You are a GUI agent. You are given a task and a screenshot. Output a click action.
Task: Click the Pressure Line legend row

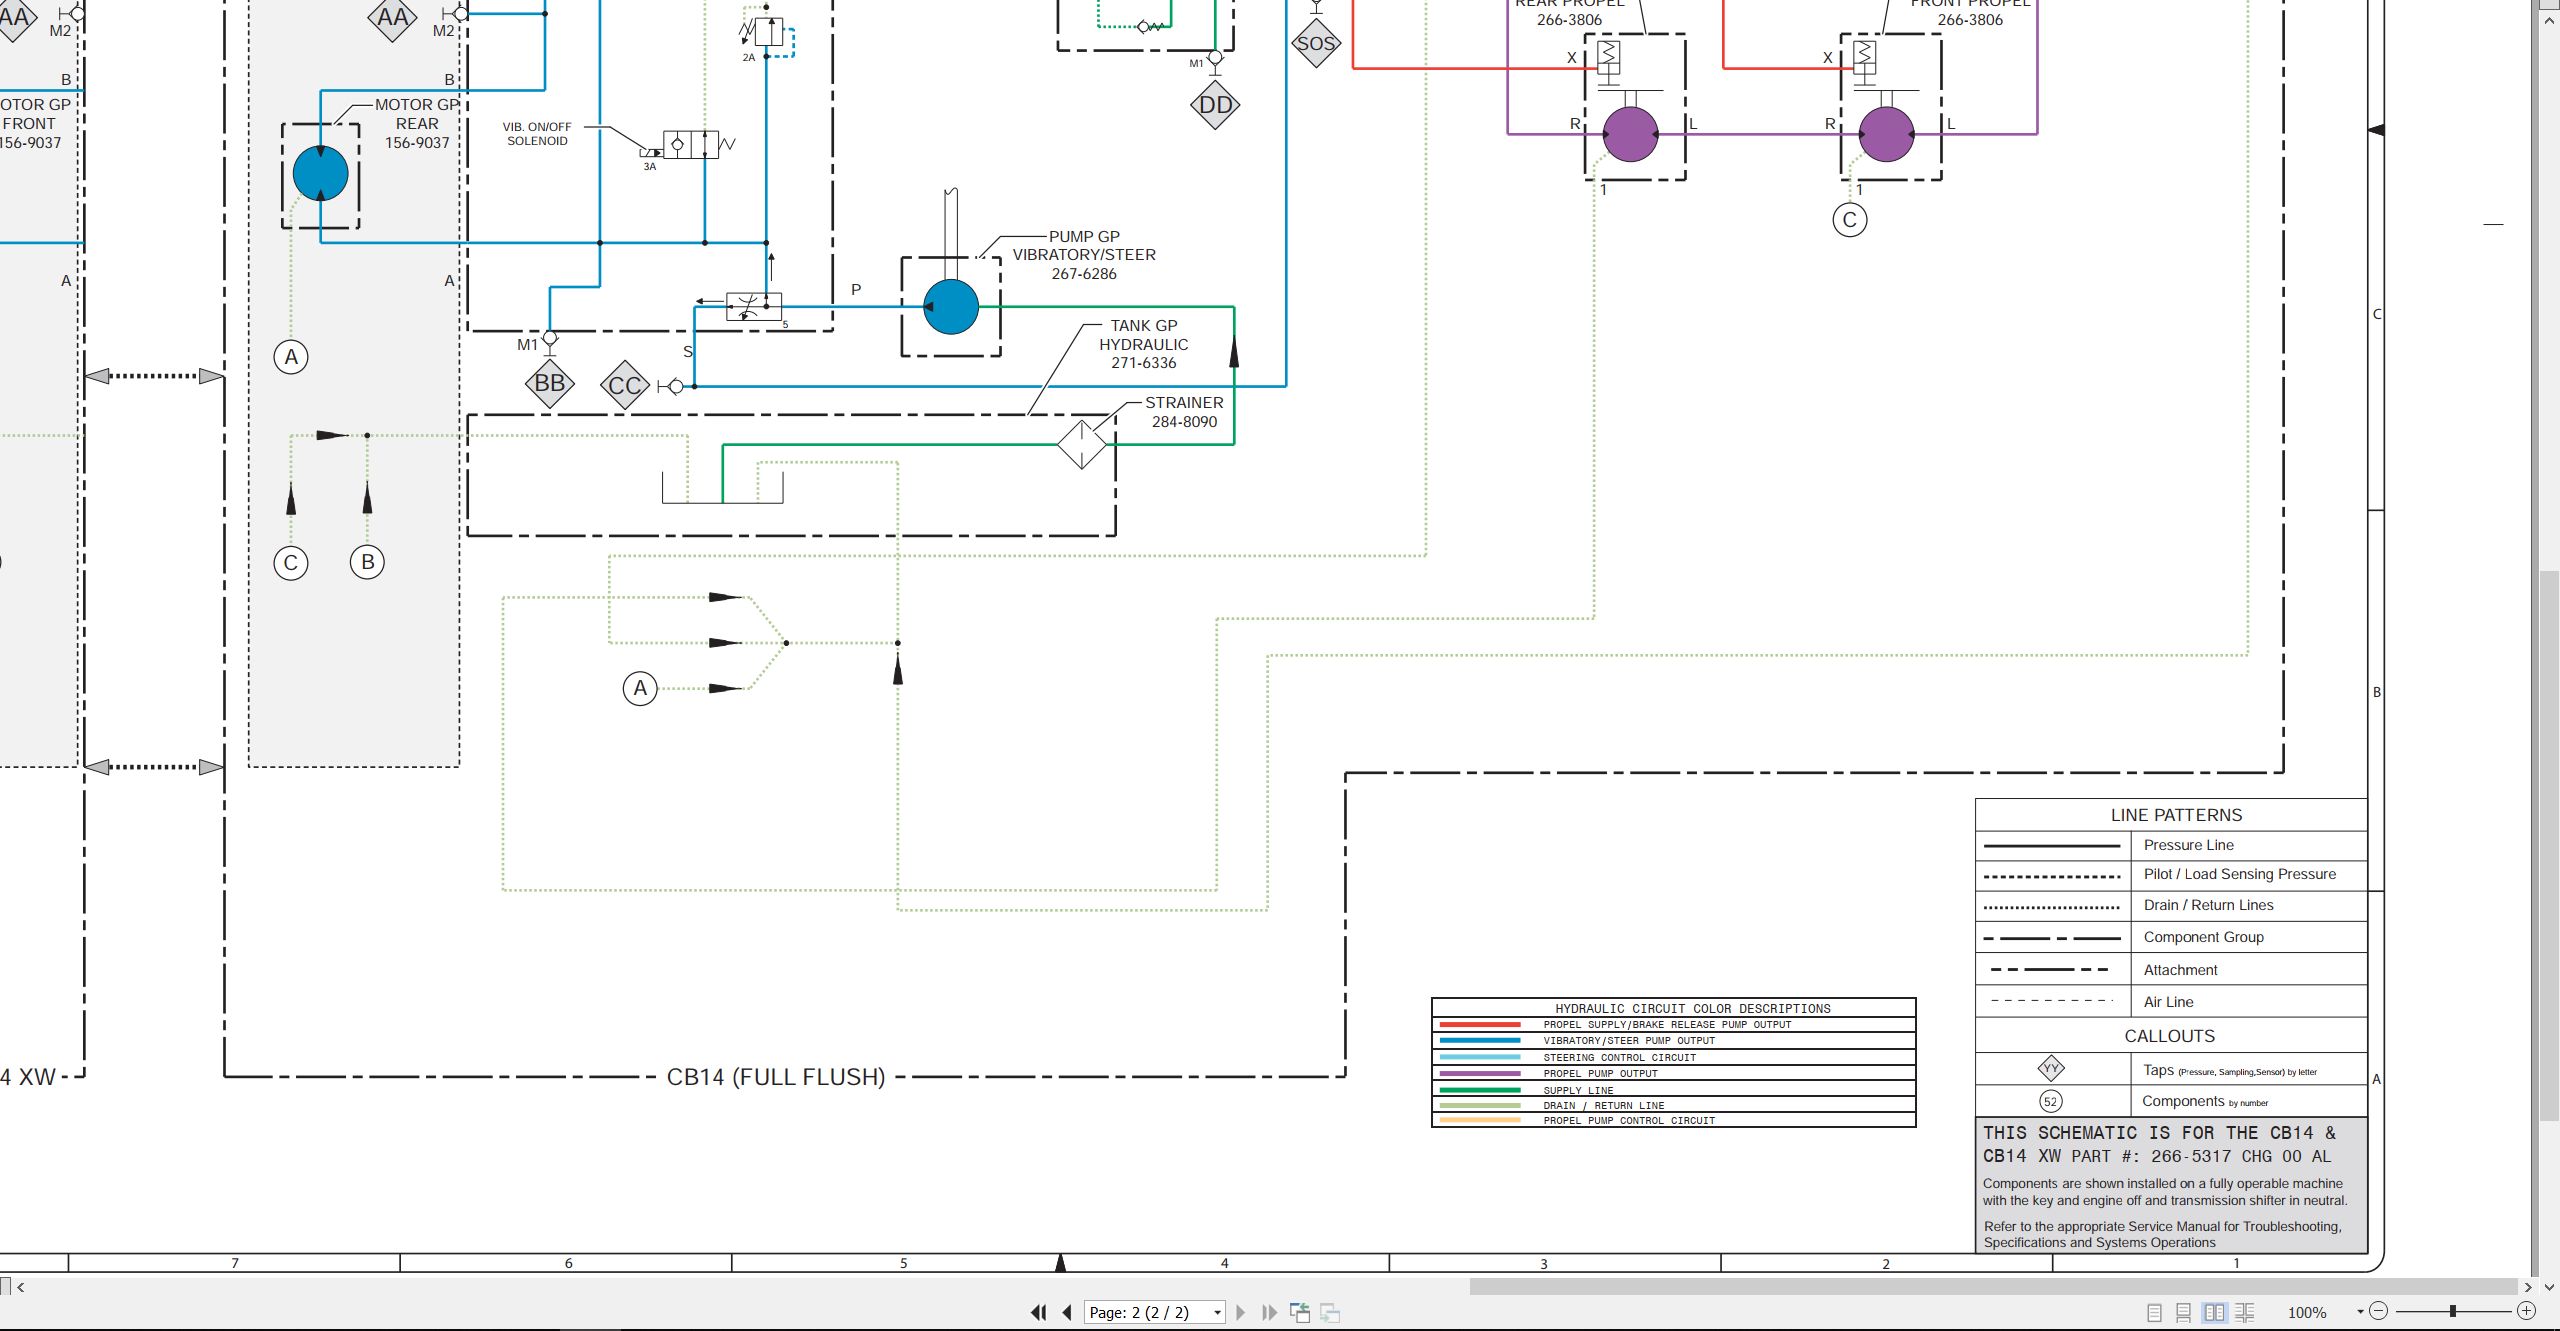[x=2171, y=845]
